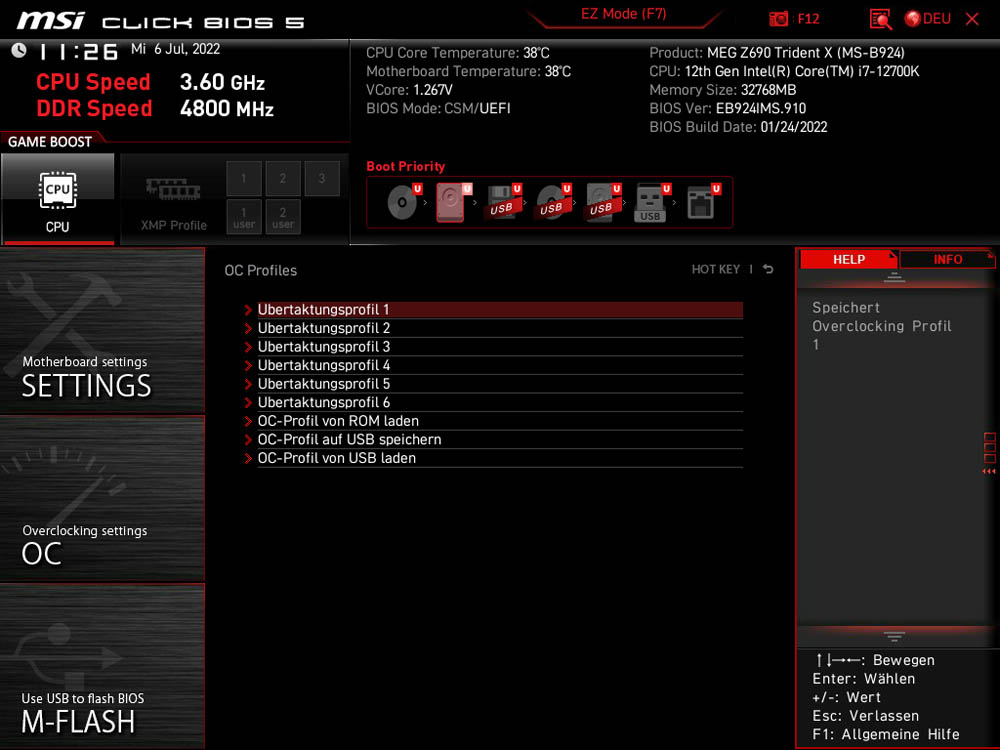1000x750 pixels.
Task: Open the M-FLASH BIOS flashing section
Action: point(102,666)
